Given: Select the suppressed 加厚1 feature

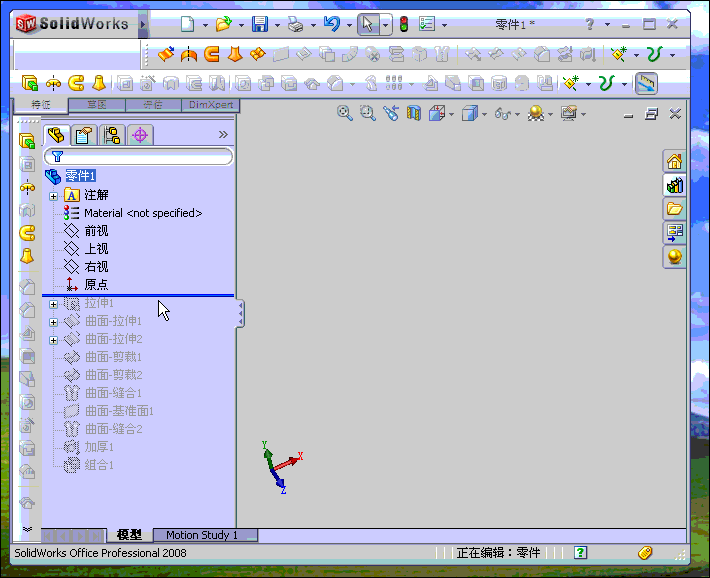Looking at the screenshot, I should pyautogui.click(x=99, y=447).
